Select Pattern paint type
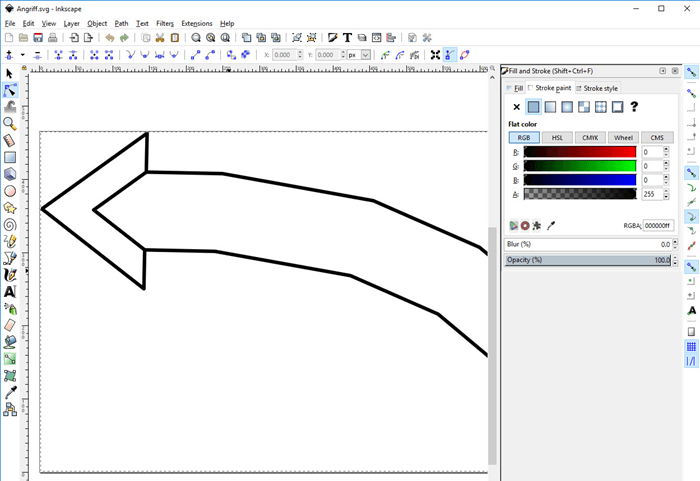 click(x=584, y=107)
